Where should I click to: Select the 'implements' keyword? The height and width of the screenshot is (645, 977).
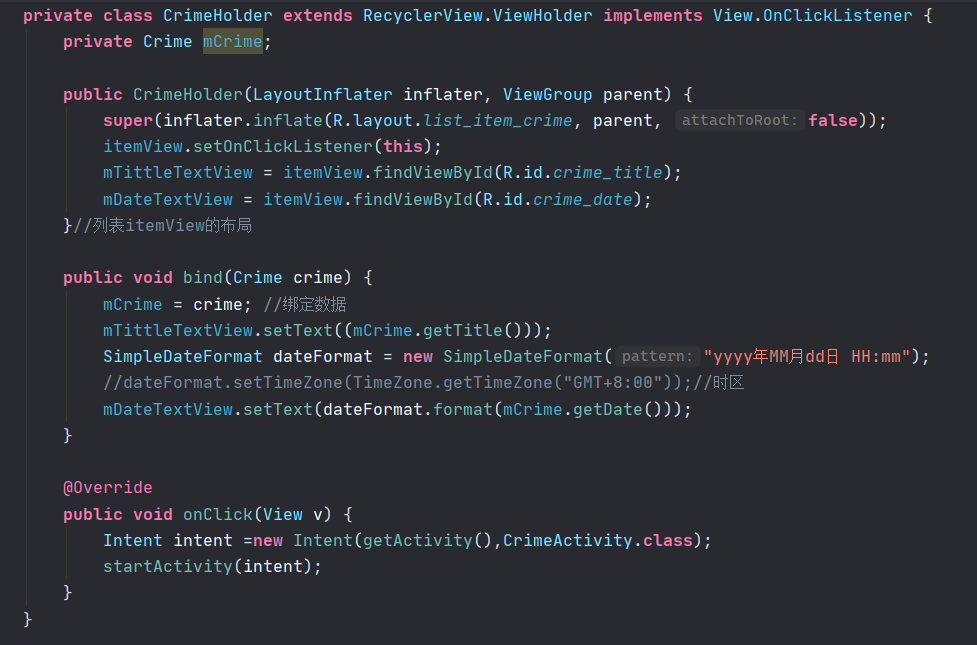coord(652,16)
